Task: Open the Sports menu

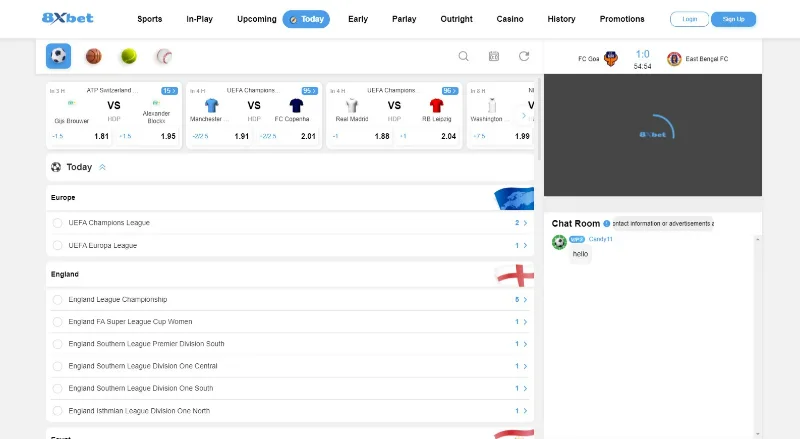Action: coord(149,19)
